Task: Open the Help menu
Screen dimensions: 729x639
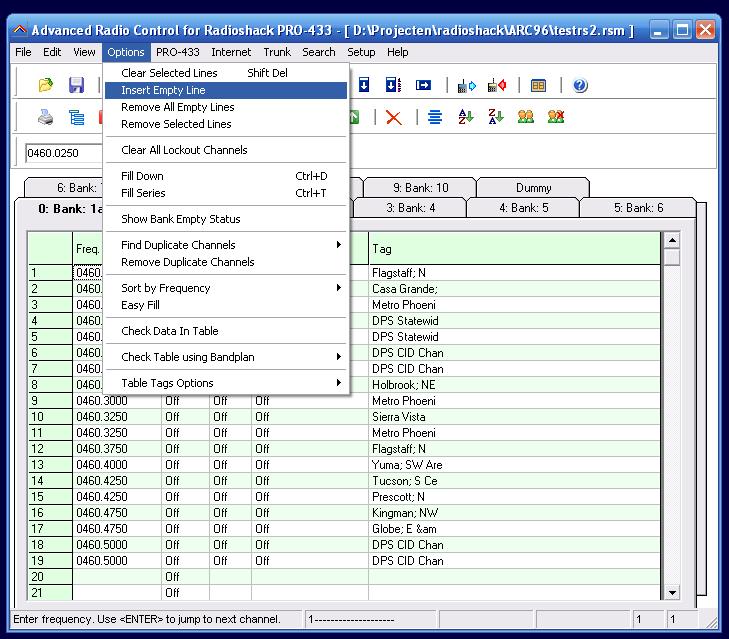Action: [x=398, y=52]
